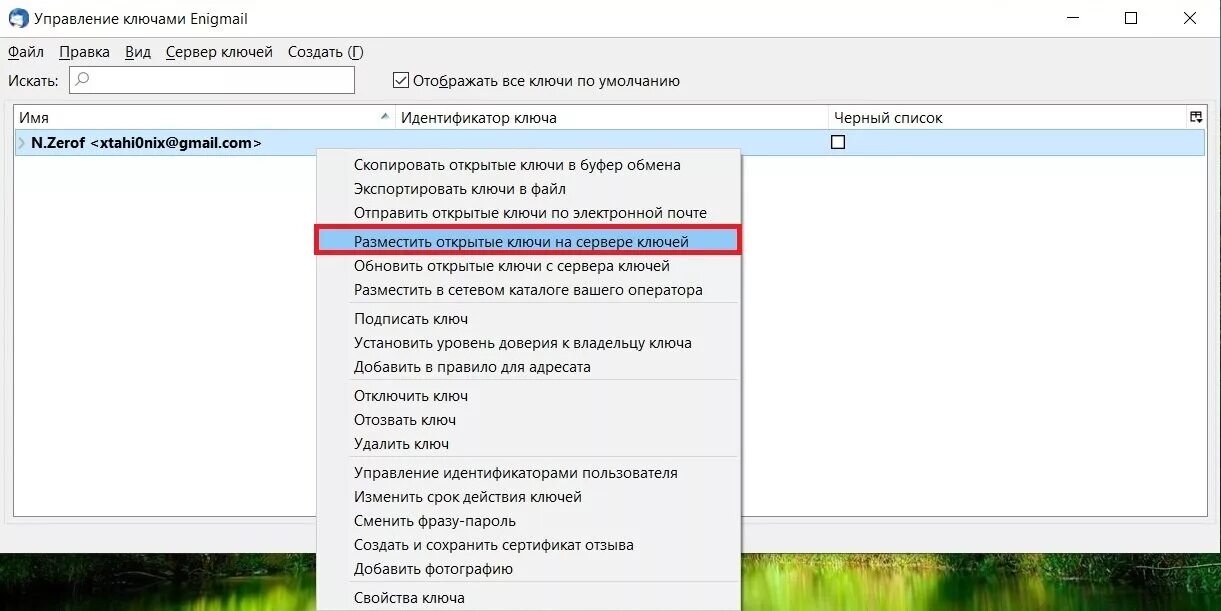This screenshot has height=611, width=1221.
Task: Sort by the "Имя" column header
Action: [204, 117]
